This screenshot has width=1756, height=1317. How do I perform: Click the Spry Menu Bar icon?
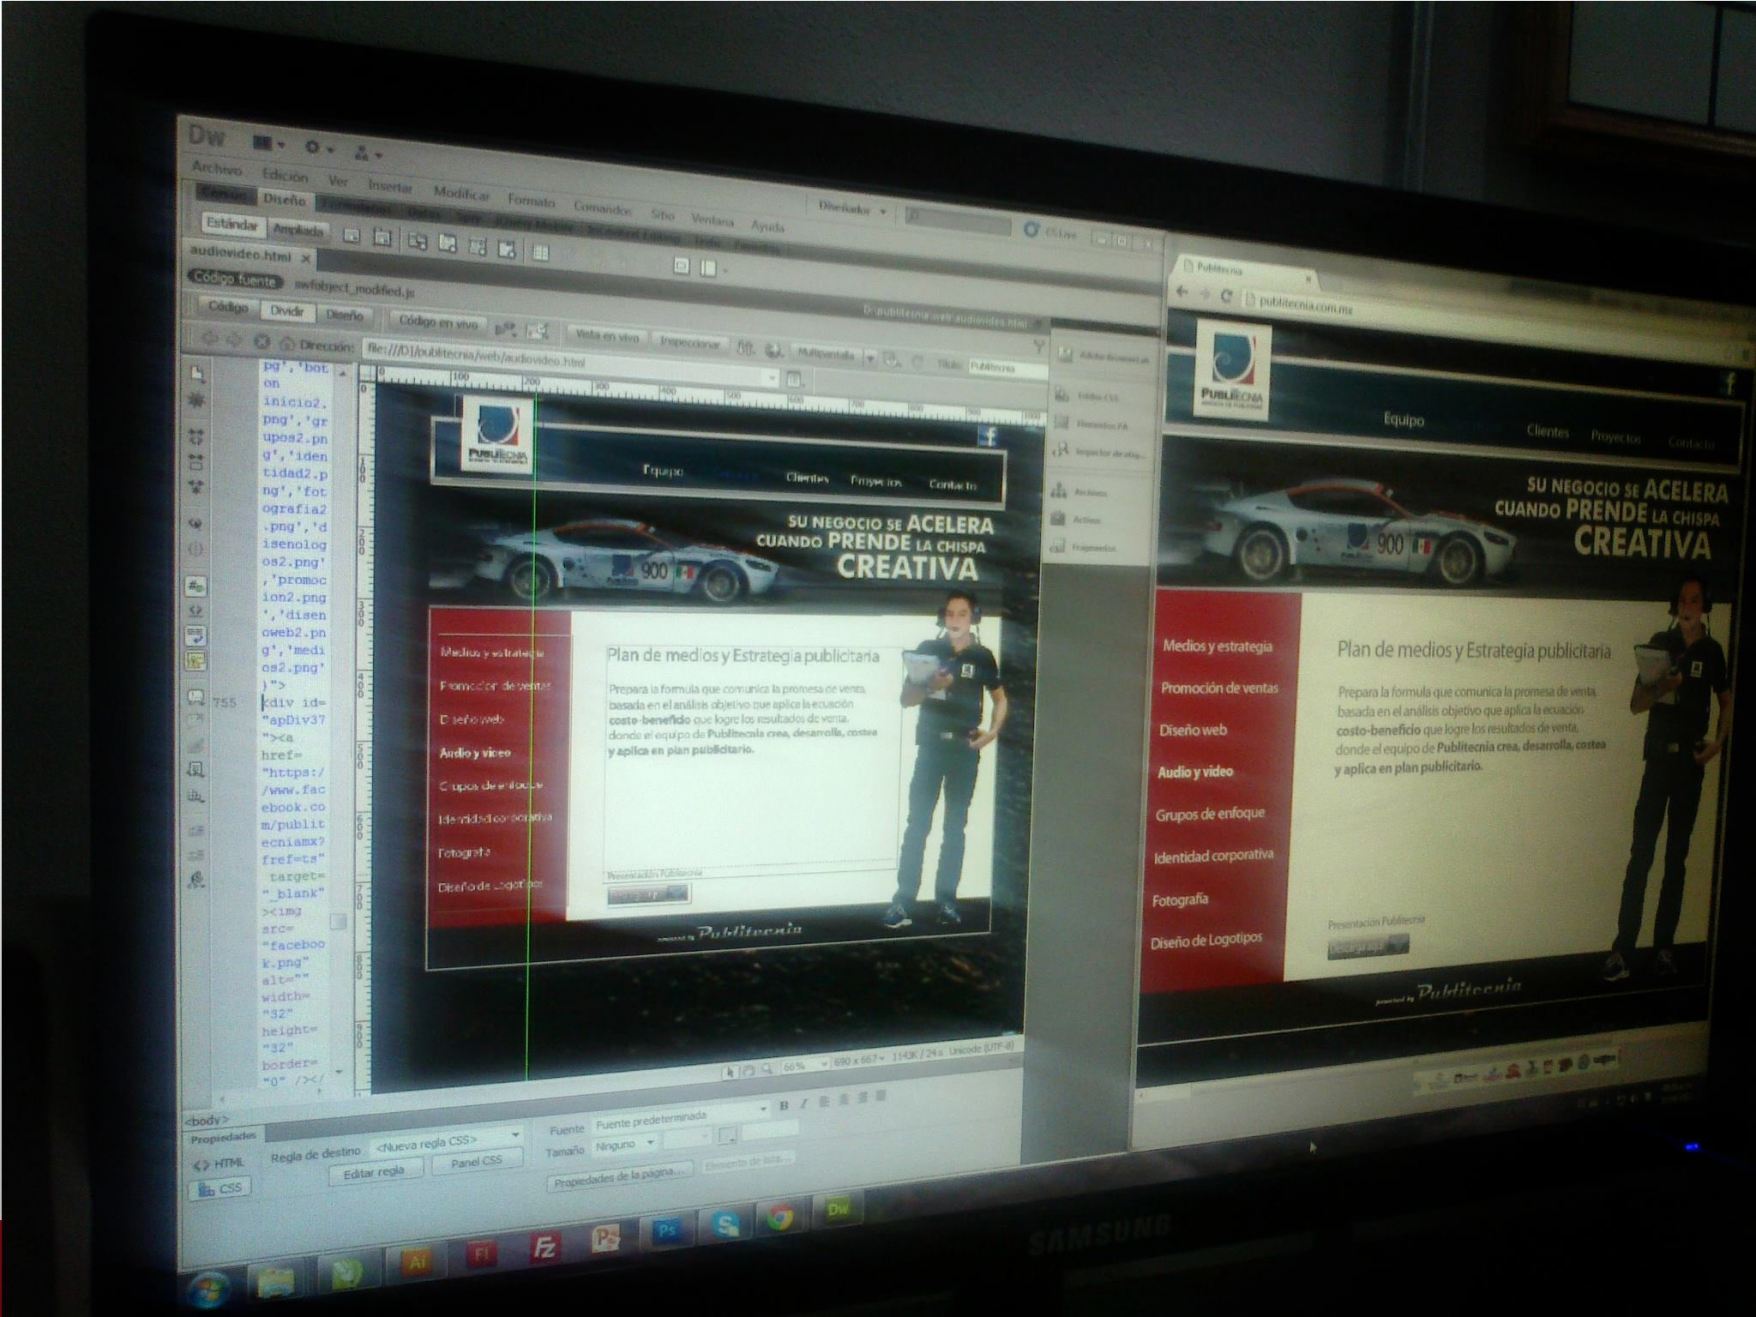pos(417,241)
